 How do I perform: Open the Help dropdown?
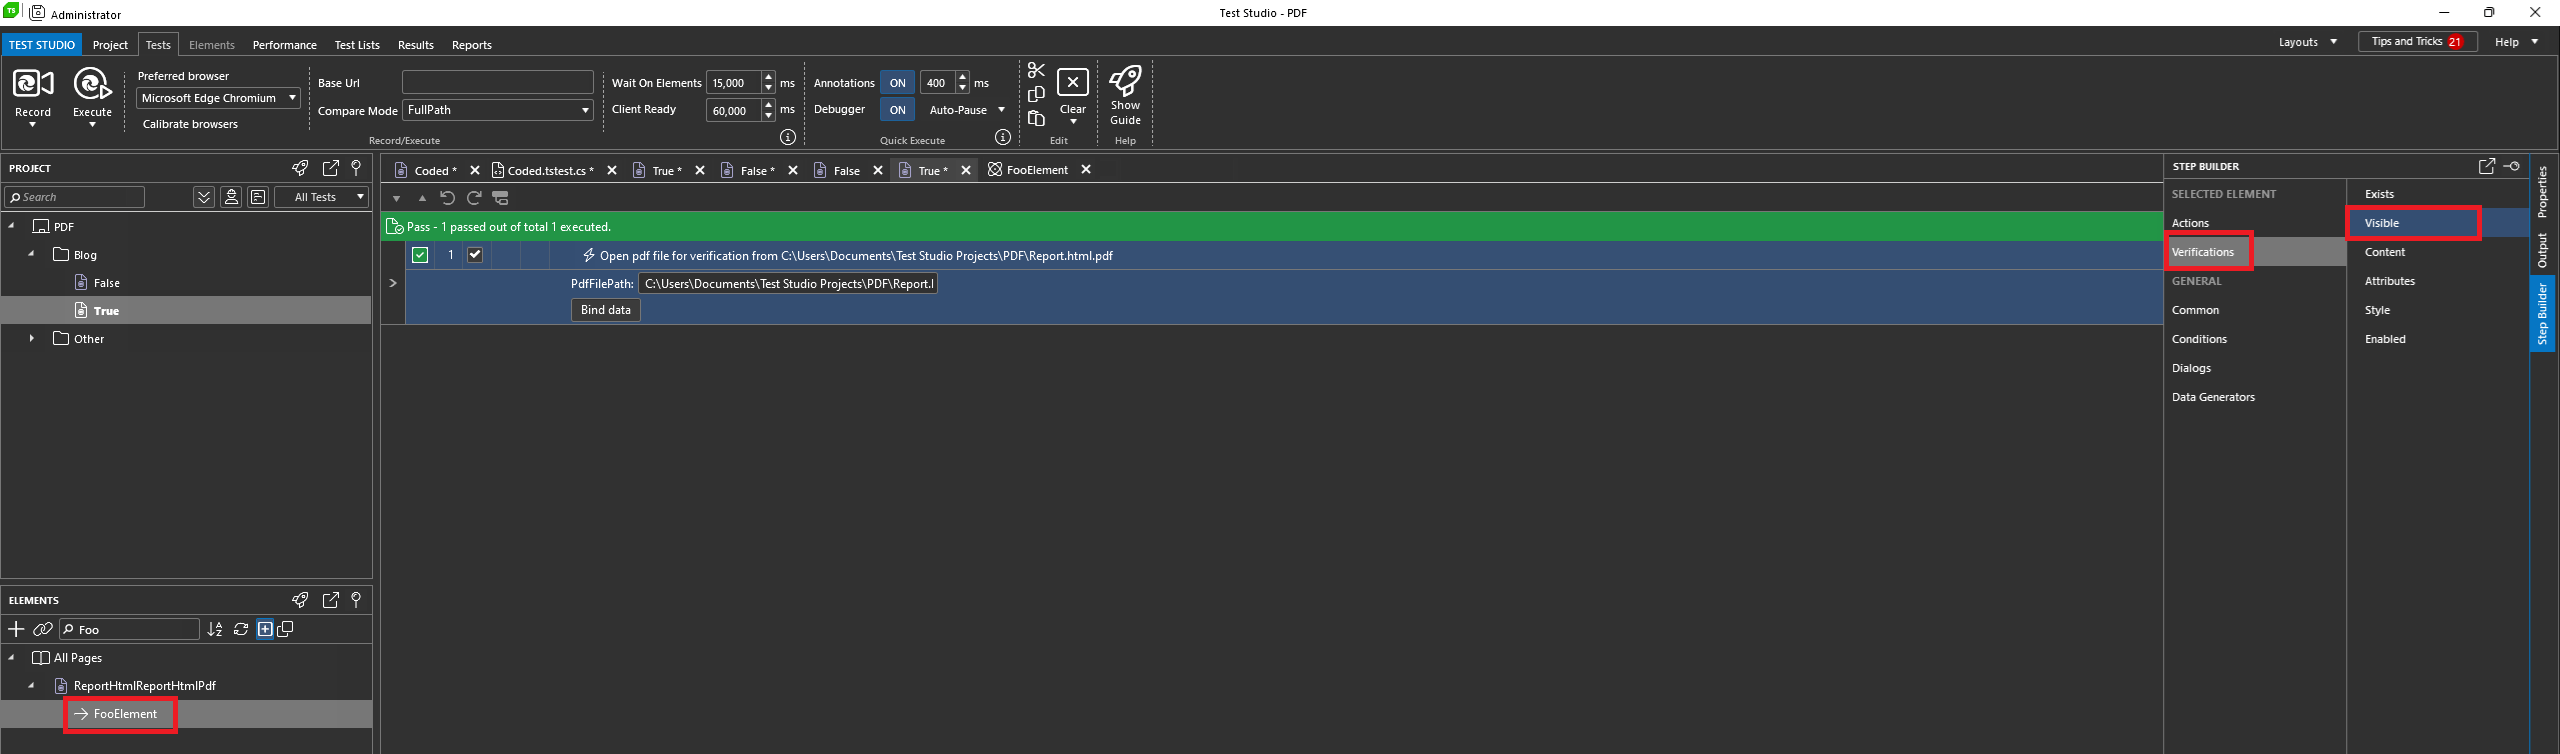[2516, 42]
